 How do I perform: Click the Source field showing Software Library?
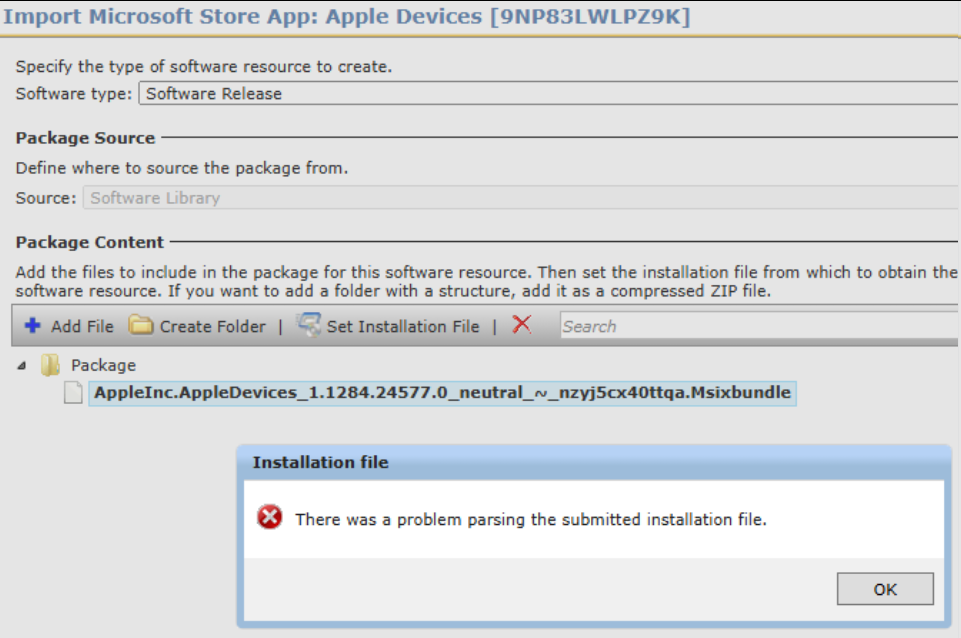tap(520, 198)
